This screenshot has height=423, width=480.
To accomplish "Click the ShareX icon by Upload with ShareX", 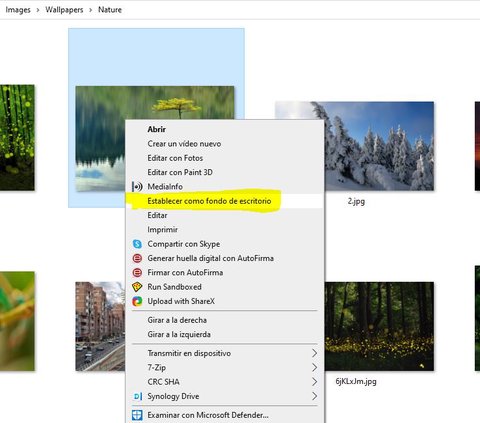I will pyautogui.click(x=137, y=301).
